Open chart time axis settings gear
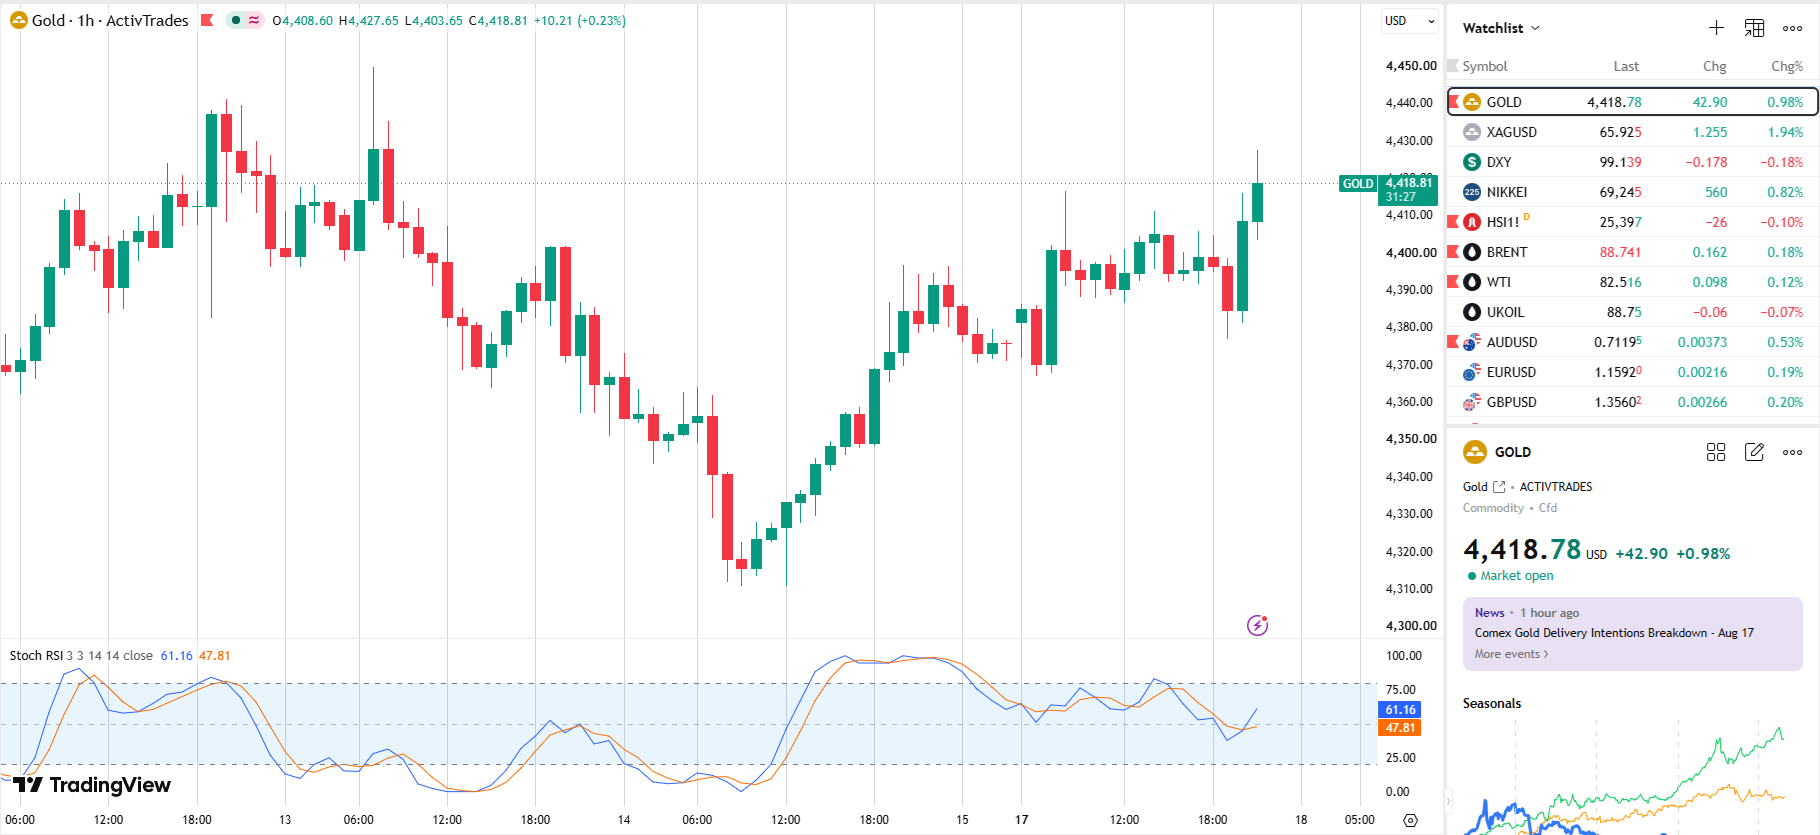1820x835 pixels. [1410, 820]
